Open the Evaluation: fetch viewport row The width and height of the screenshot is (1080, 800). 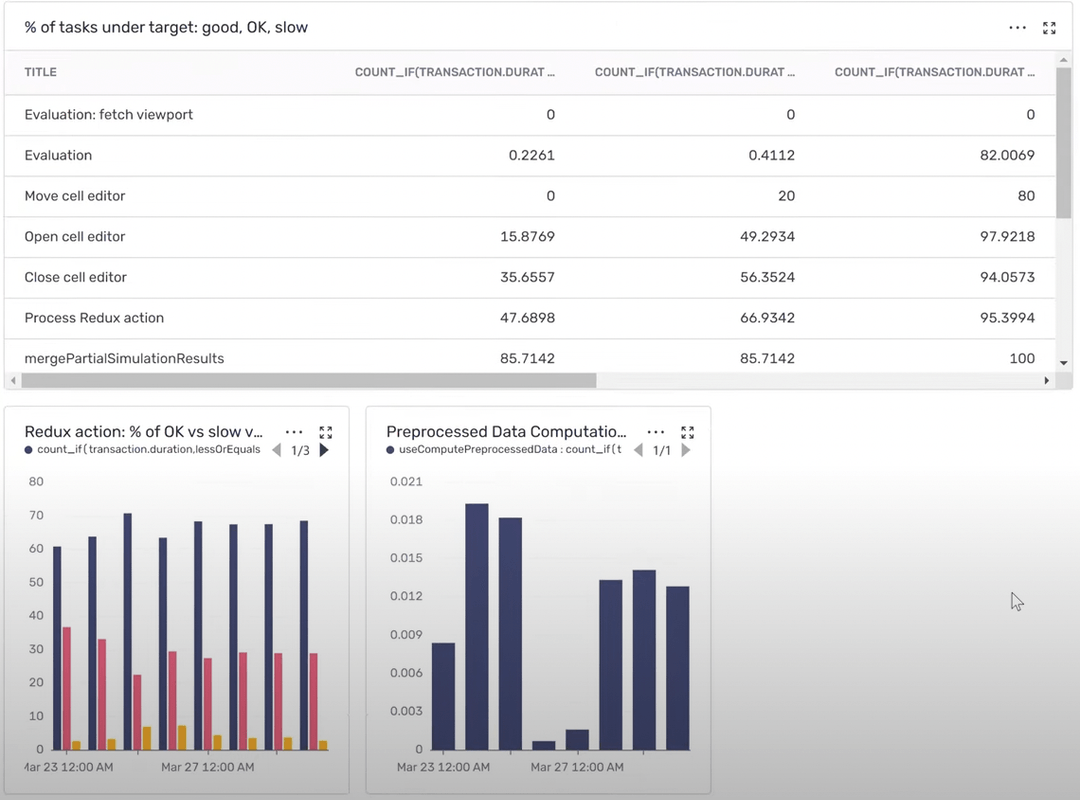click(x=109, y=115)
